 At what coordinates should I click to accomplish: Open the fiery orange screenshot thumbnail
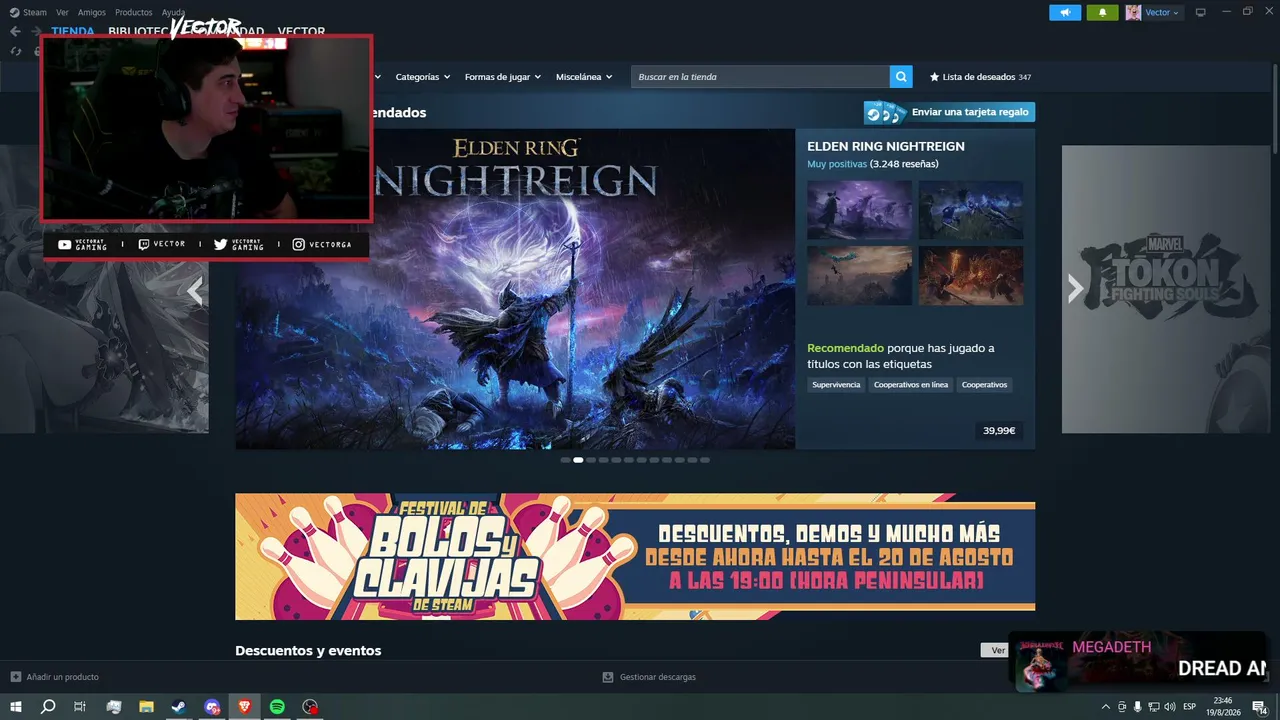[x=971, y=276]
